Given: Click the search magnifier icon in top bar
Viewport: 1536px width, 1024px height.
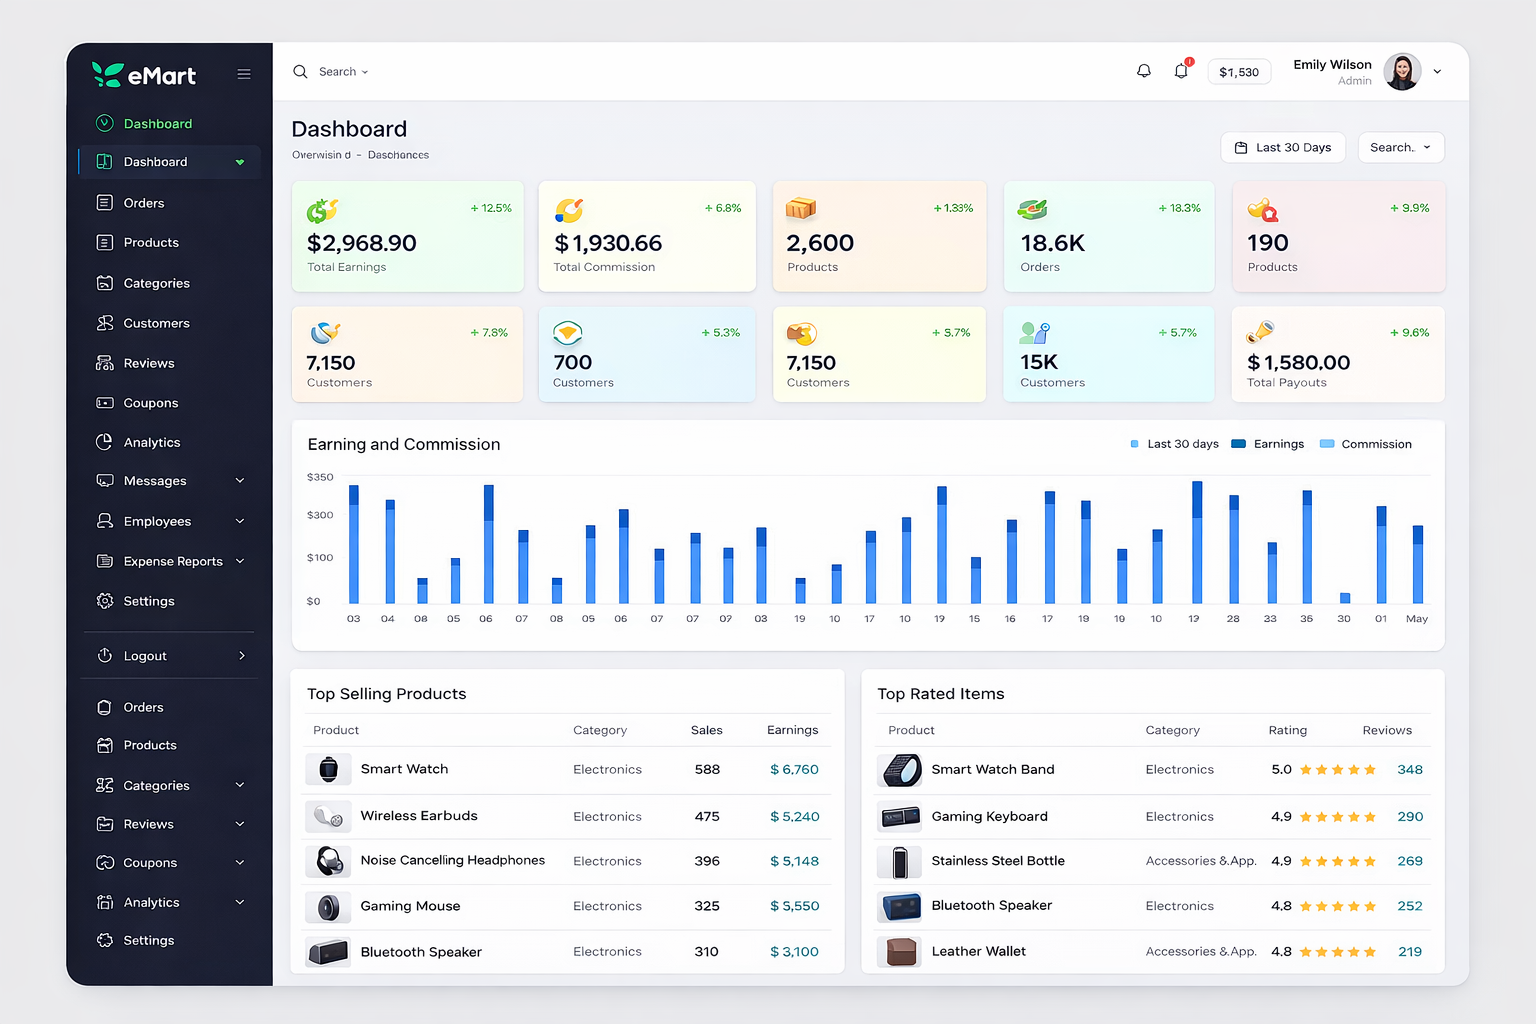Looking at the screenshot, I should pos(300,72).
